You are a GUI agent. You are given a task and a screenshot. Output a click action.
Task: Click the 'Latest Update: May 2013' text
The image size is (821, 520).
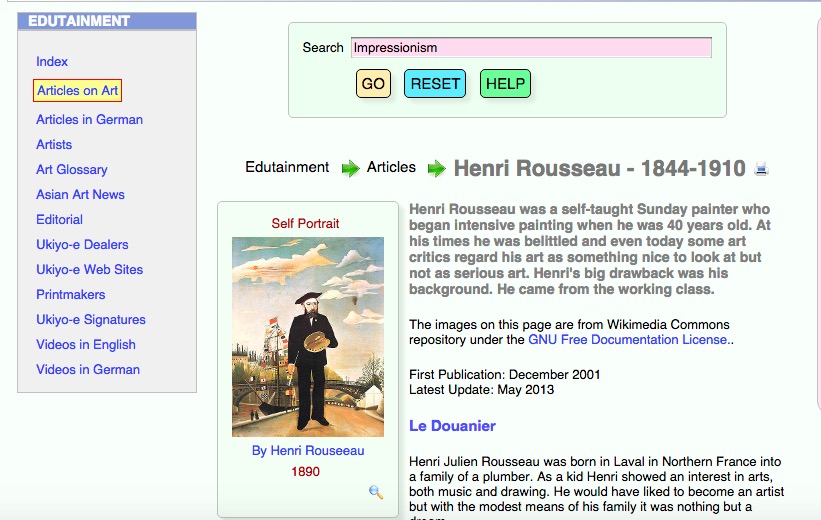tap(481, 390)
